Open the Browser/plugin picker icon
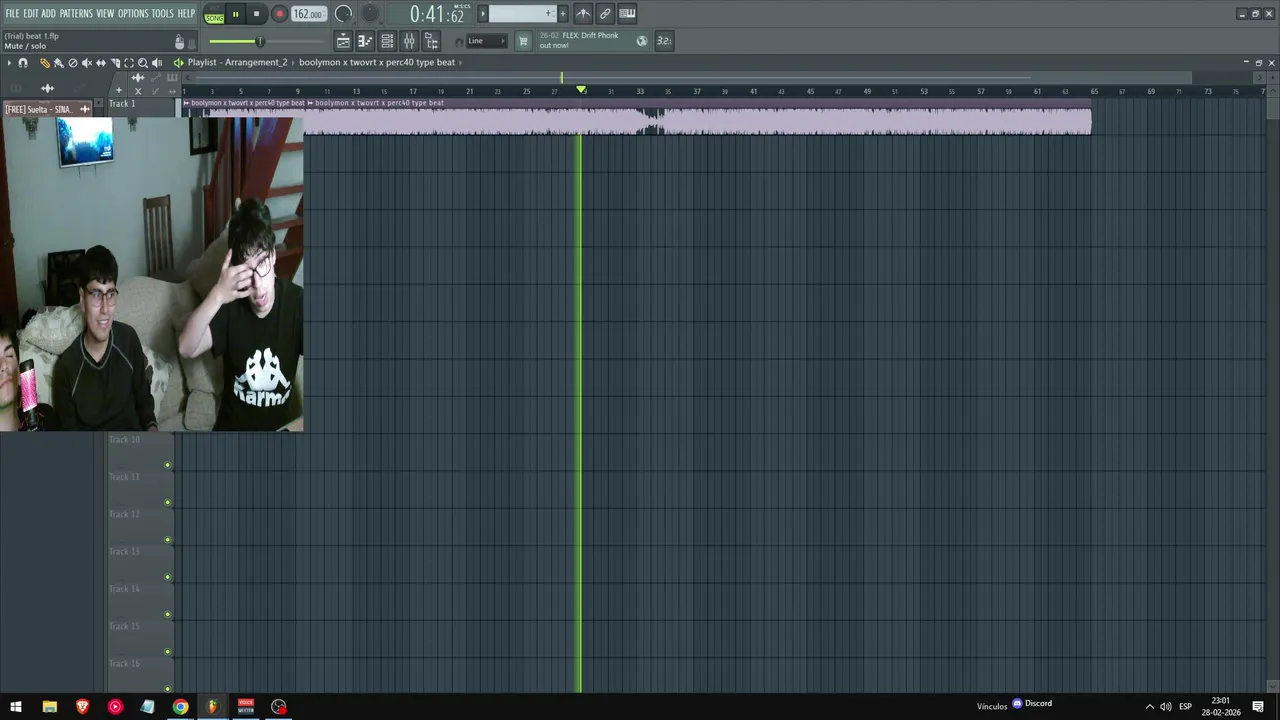The image size is (1280, 720). pos(431,41)
